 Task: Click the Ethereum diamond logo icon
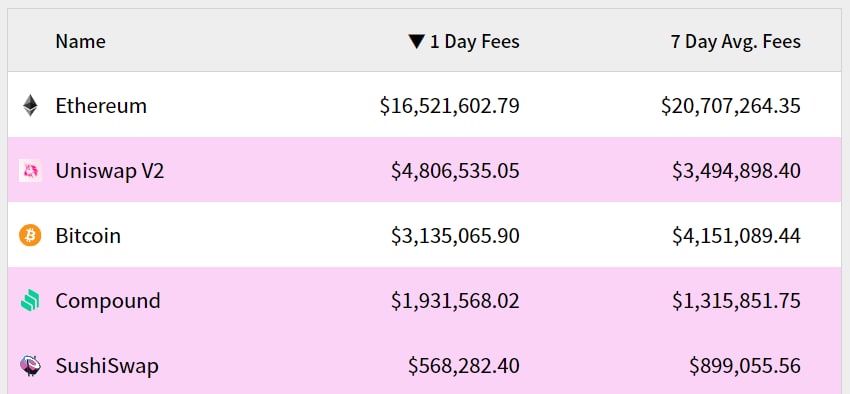(30, 106)
